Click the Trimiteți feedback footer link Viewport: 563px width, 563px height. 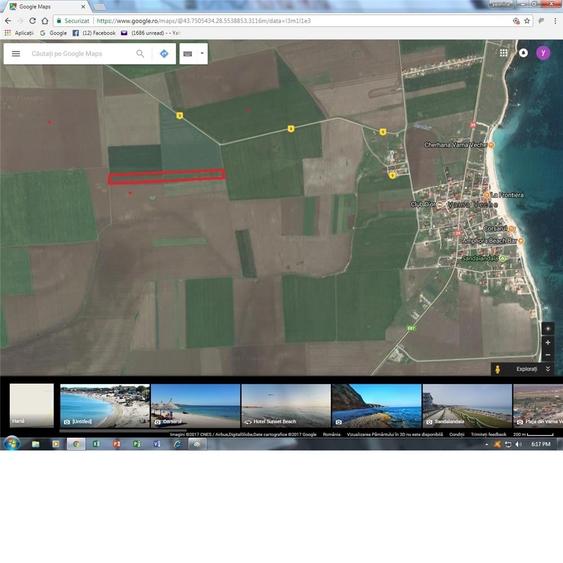tap(488, 434)
